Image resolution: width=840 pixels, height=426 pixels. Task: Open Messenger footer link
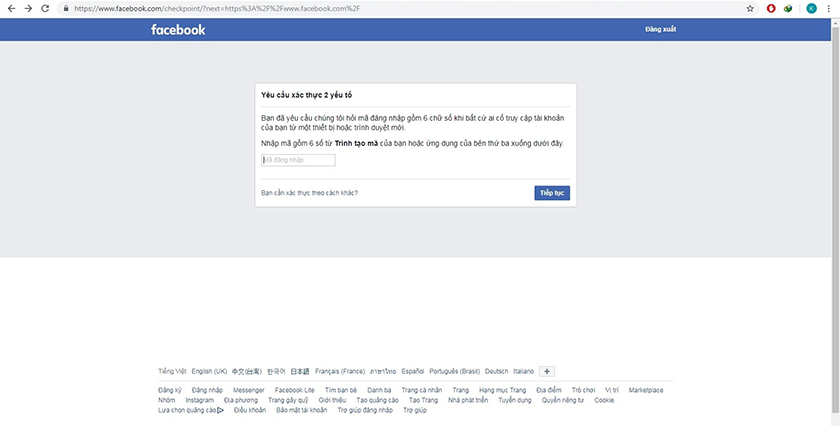click(249, 390)
